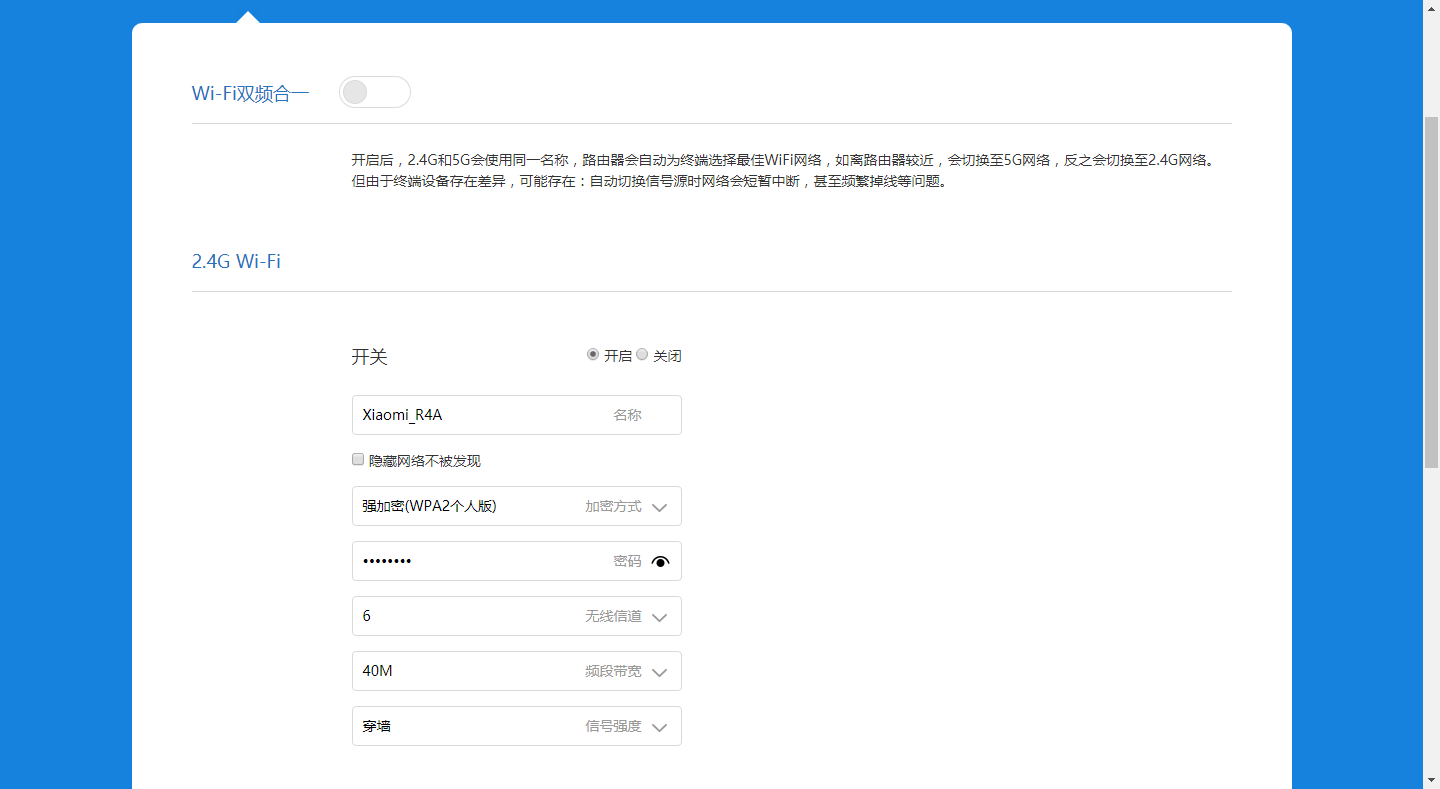This screenshot has height=789, width=1440.
Task: Select the 开启 radio button
Action: click(x=593, y=355)
